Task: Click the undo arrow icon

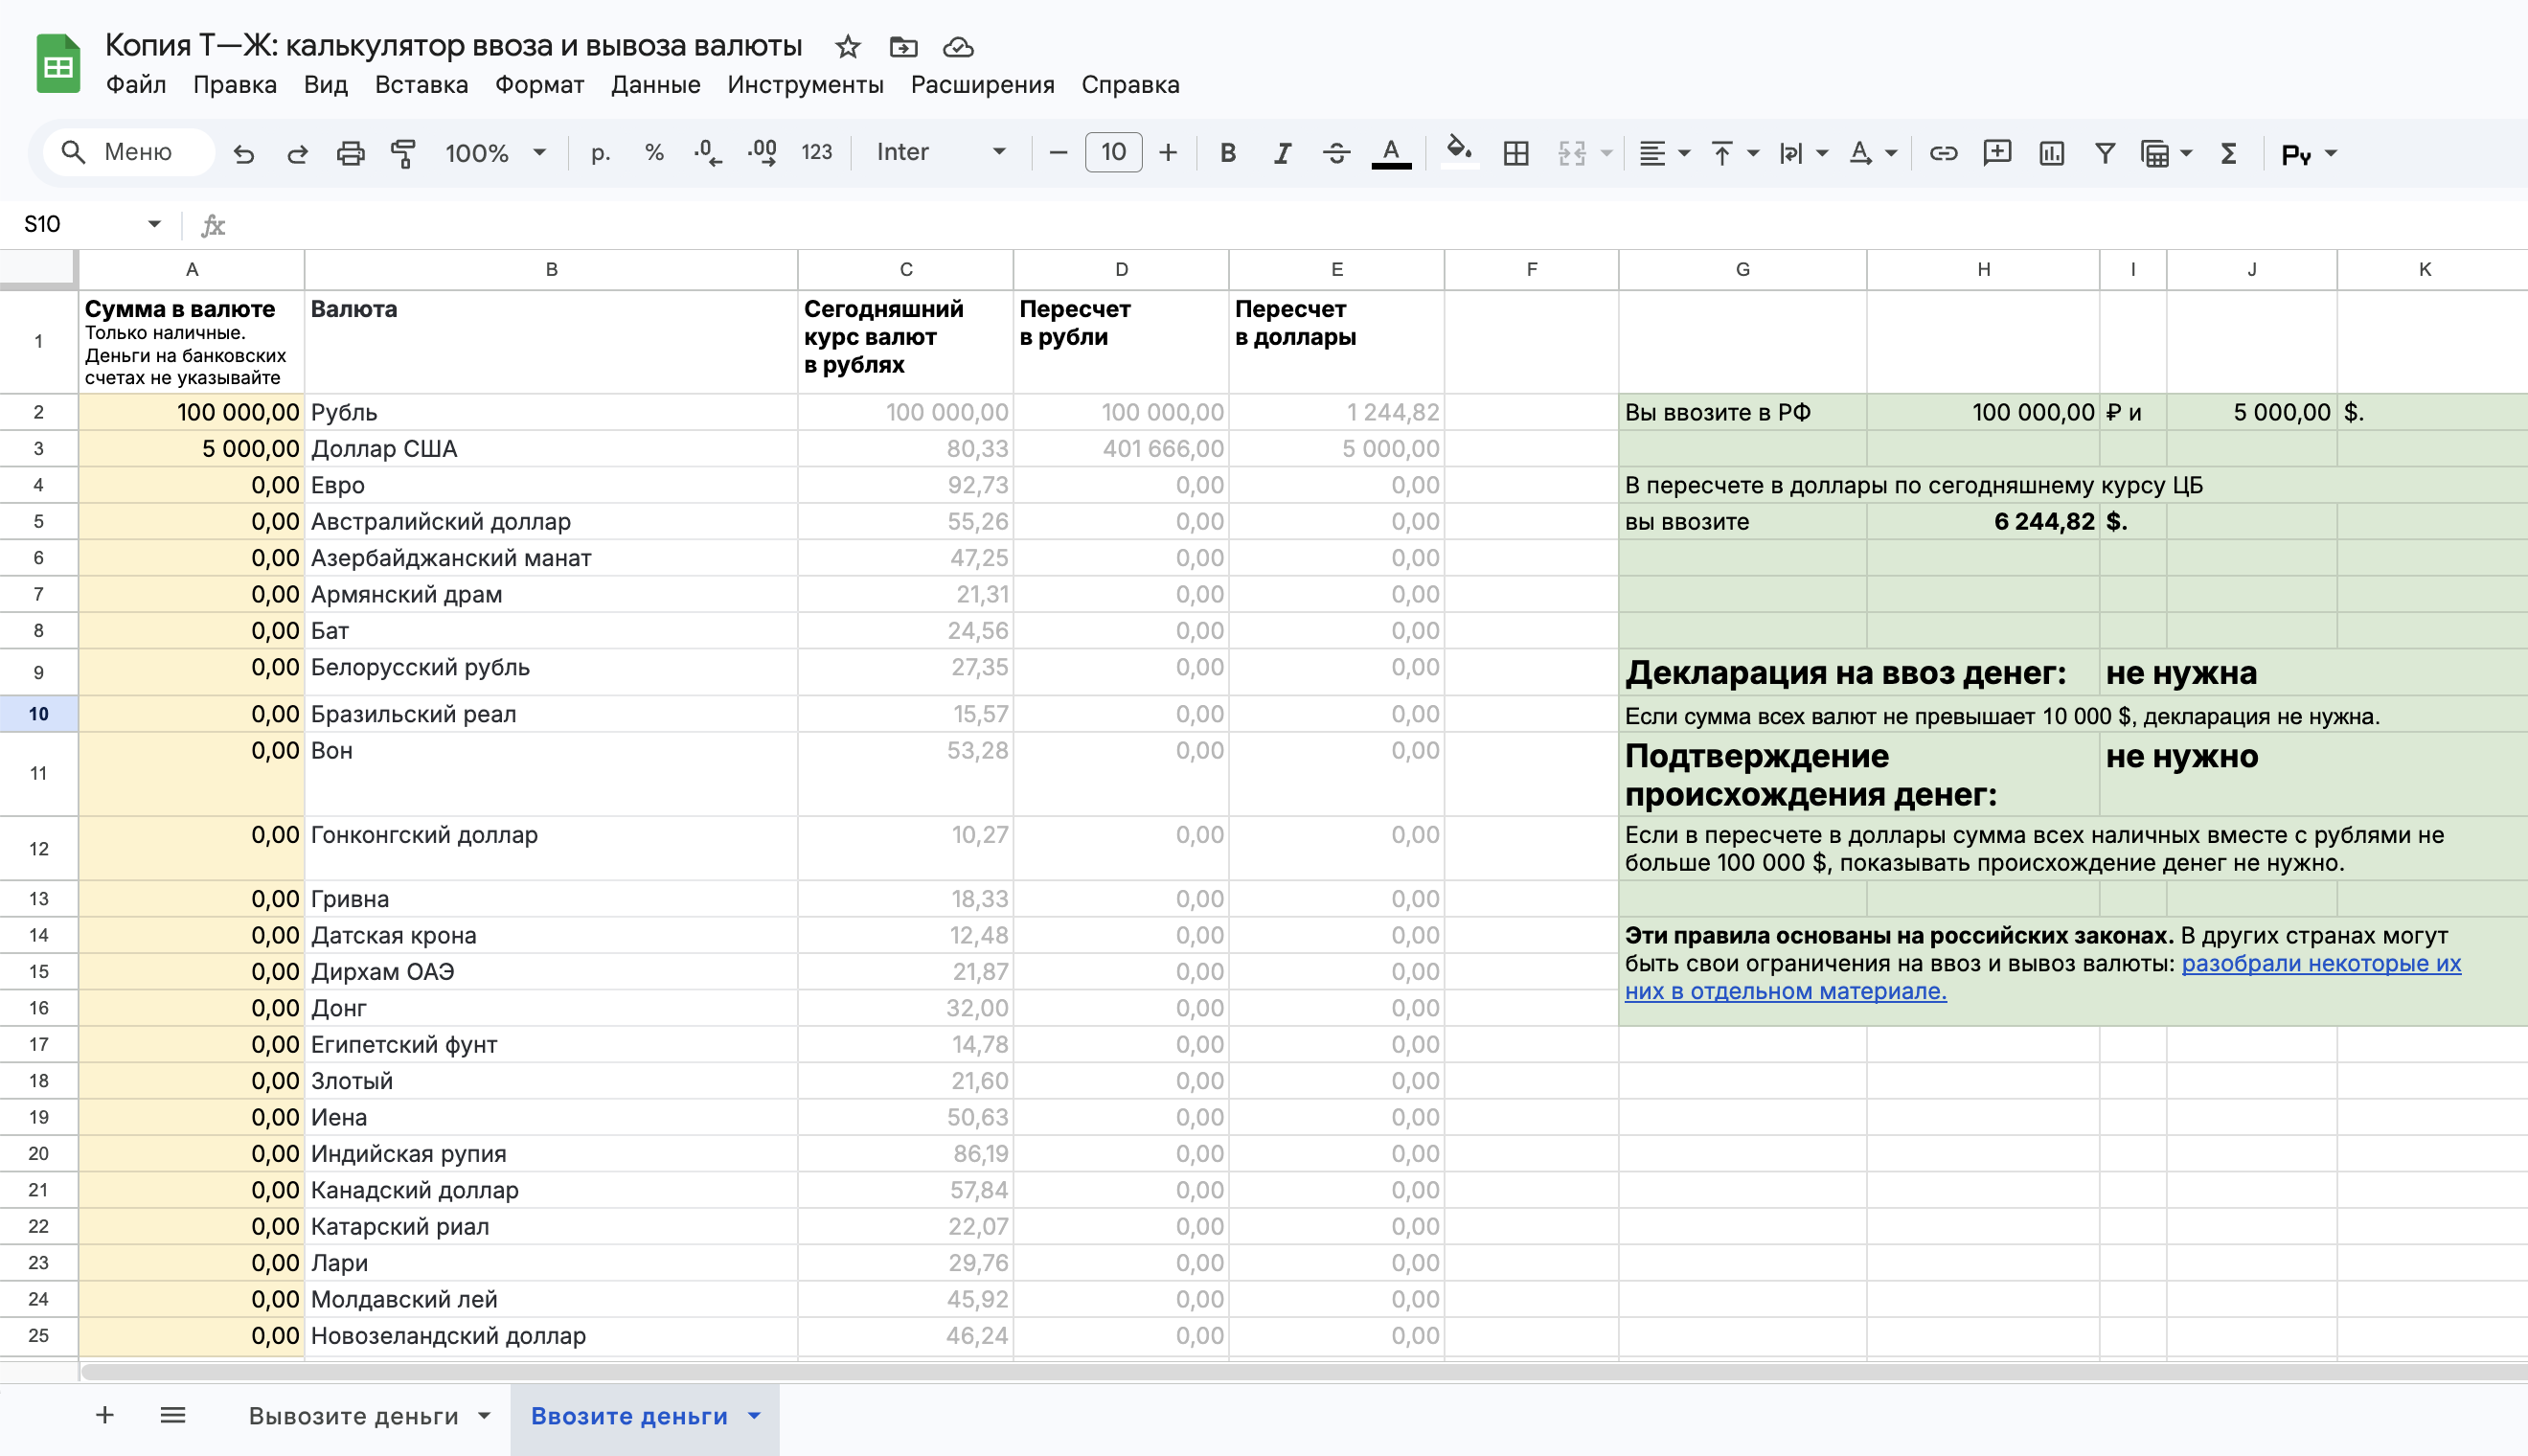Action: [243, 153]
